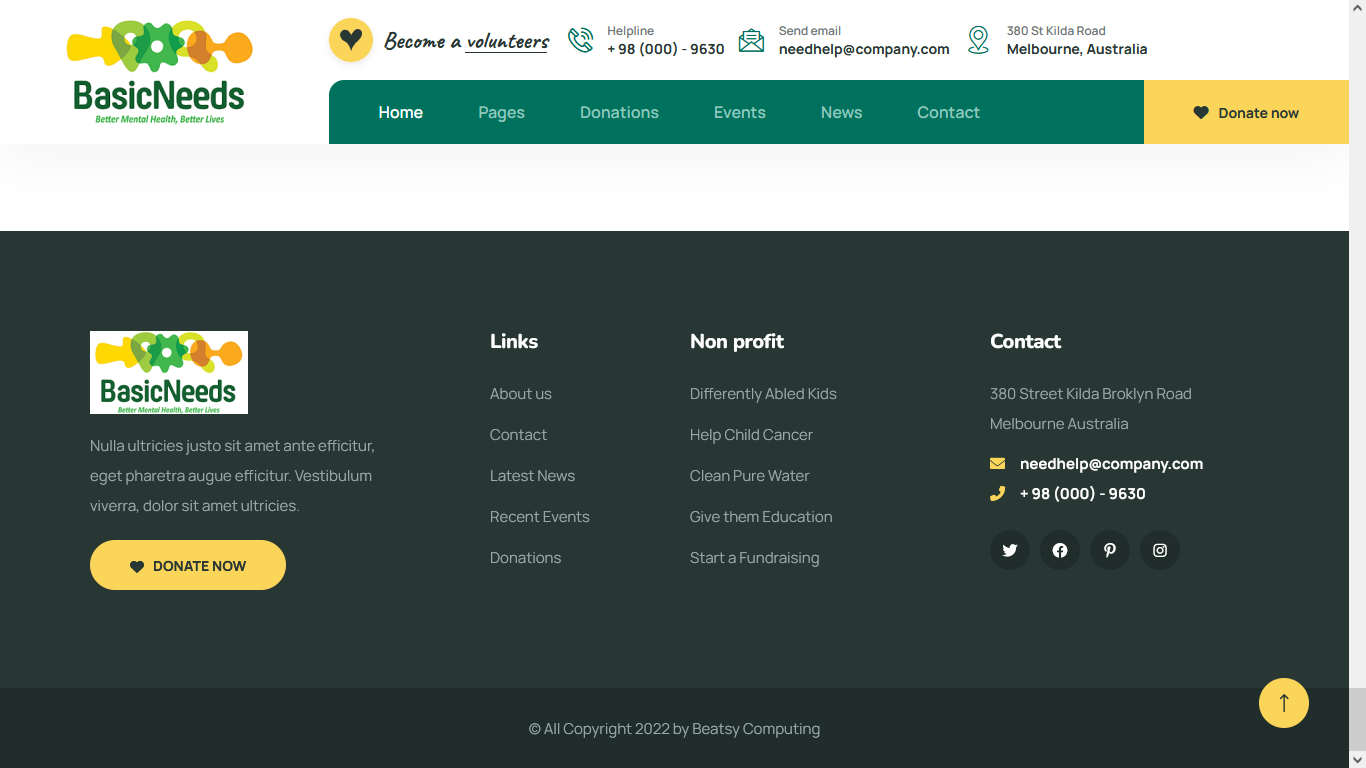Click the location pin icon in header

(x=978, y=40)
